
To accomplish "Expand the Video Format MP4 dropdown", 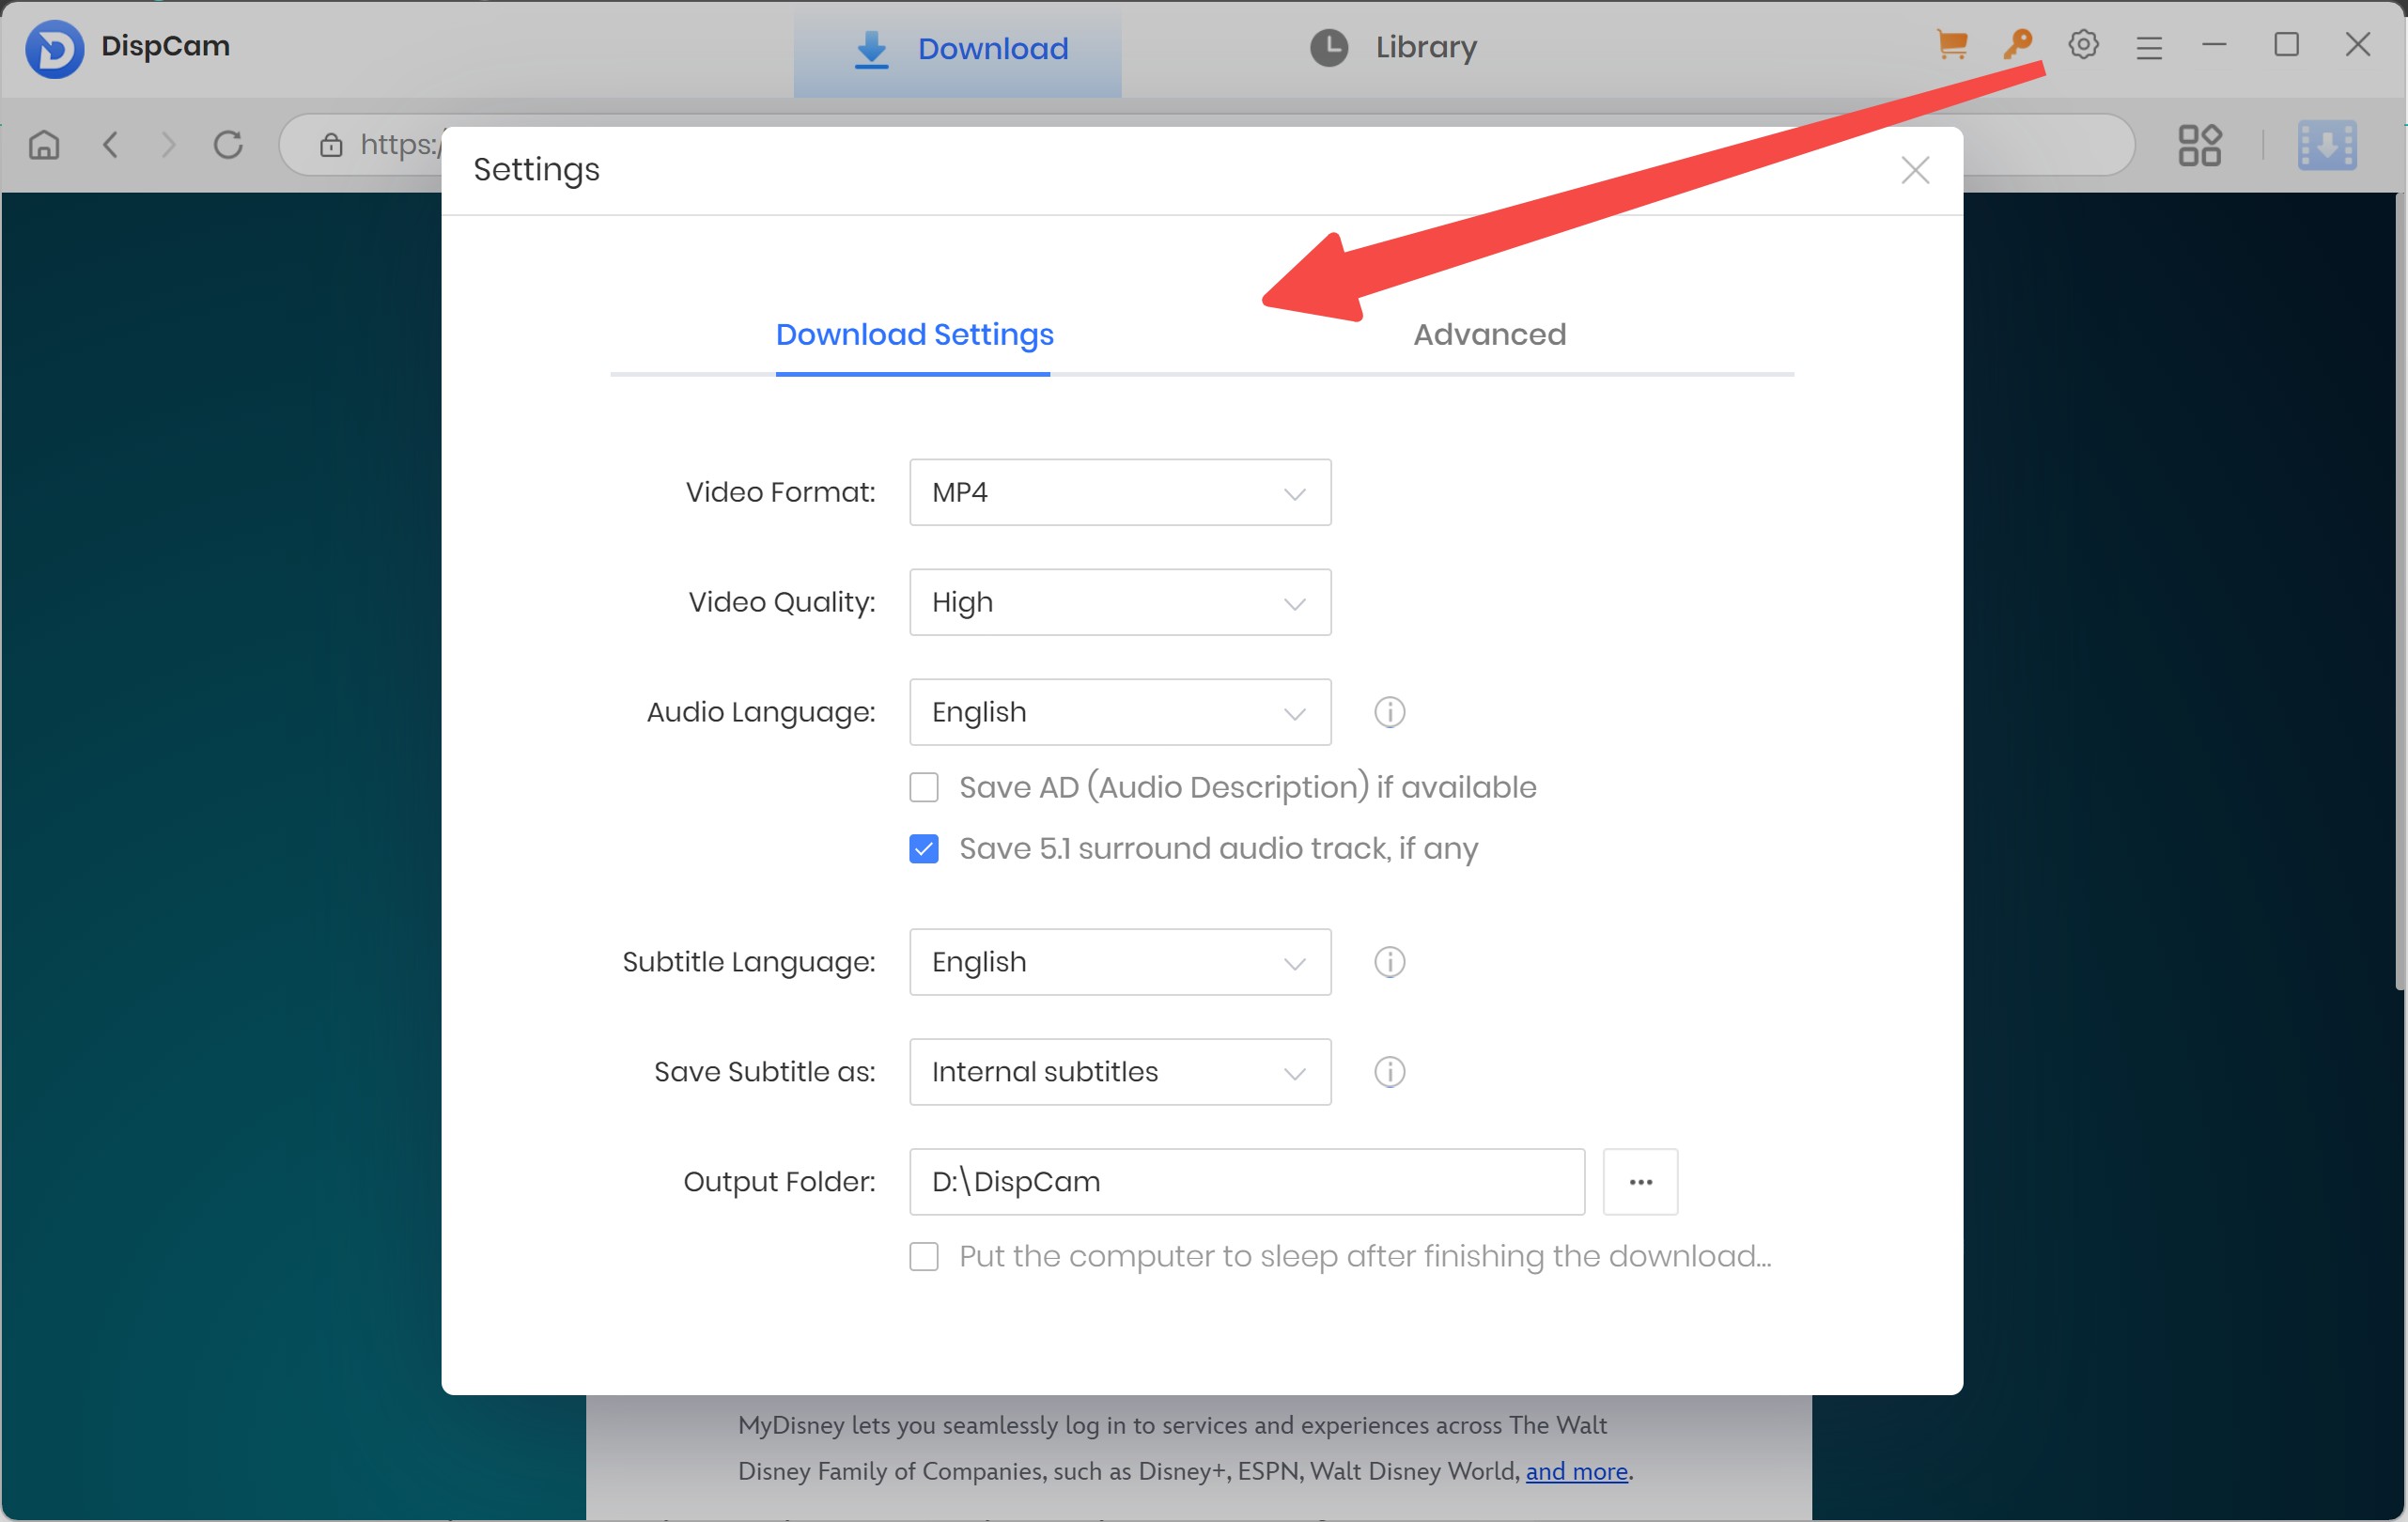I will click(x=1120, y=492).
